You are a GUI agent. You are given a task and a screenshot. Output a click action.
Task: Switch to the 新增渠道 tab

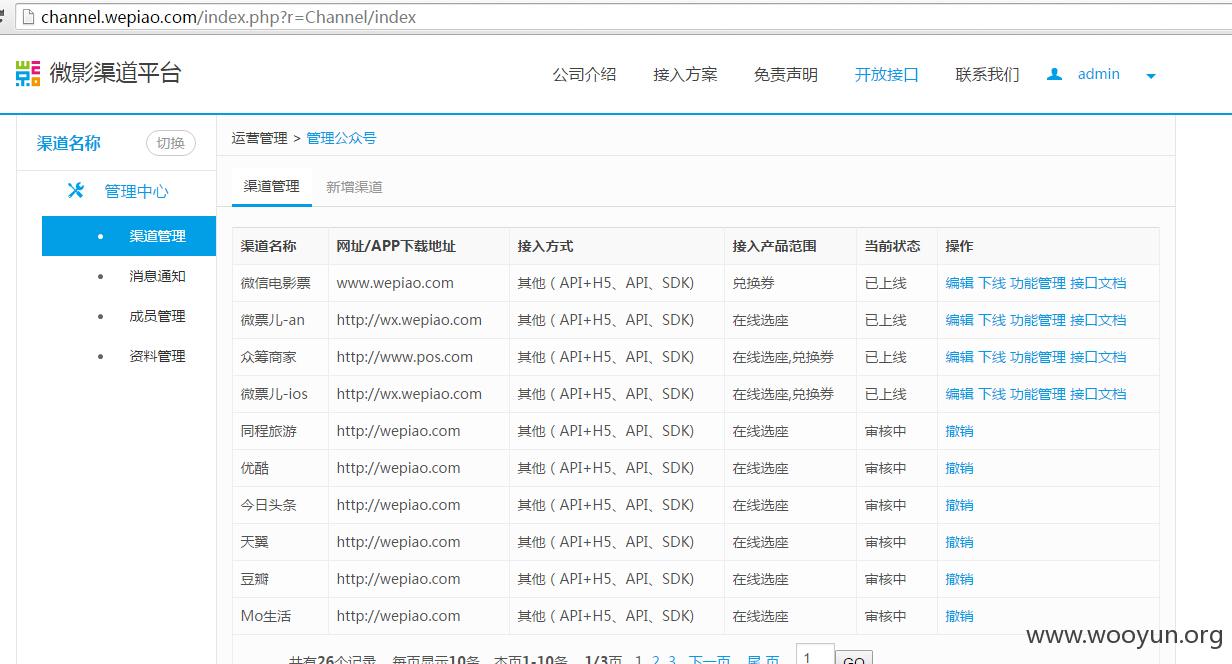tap(354, 187)
